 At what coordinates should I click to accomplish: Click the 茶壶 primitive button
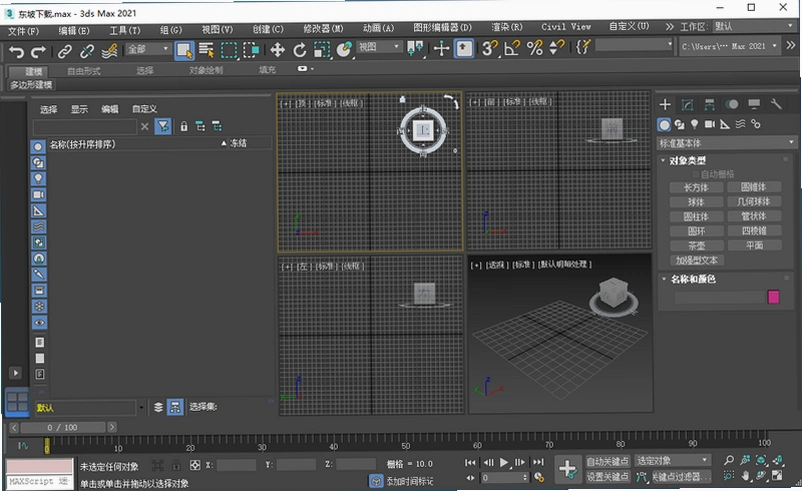[x=696, y=246]
